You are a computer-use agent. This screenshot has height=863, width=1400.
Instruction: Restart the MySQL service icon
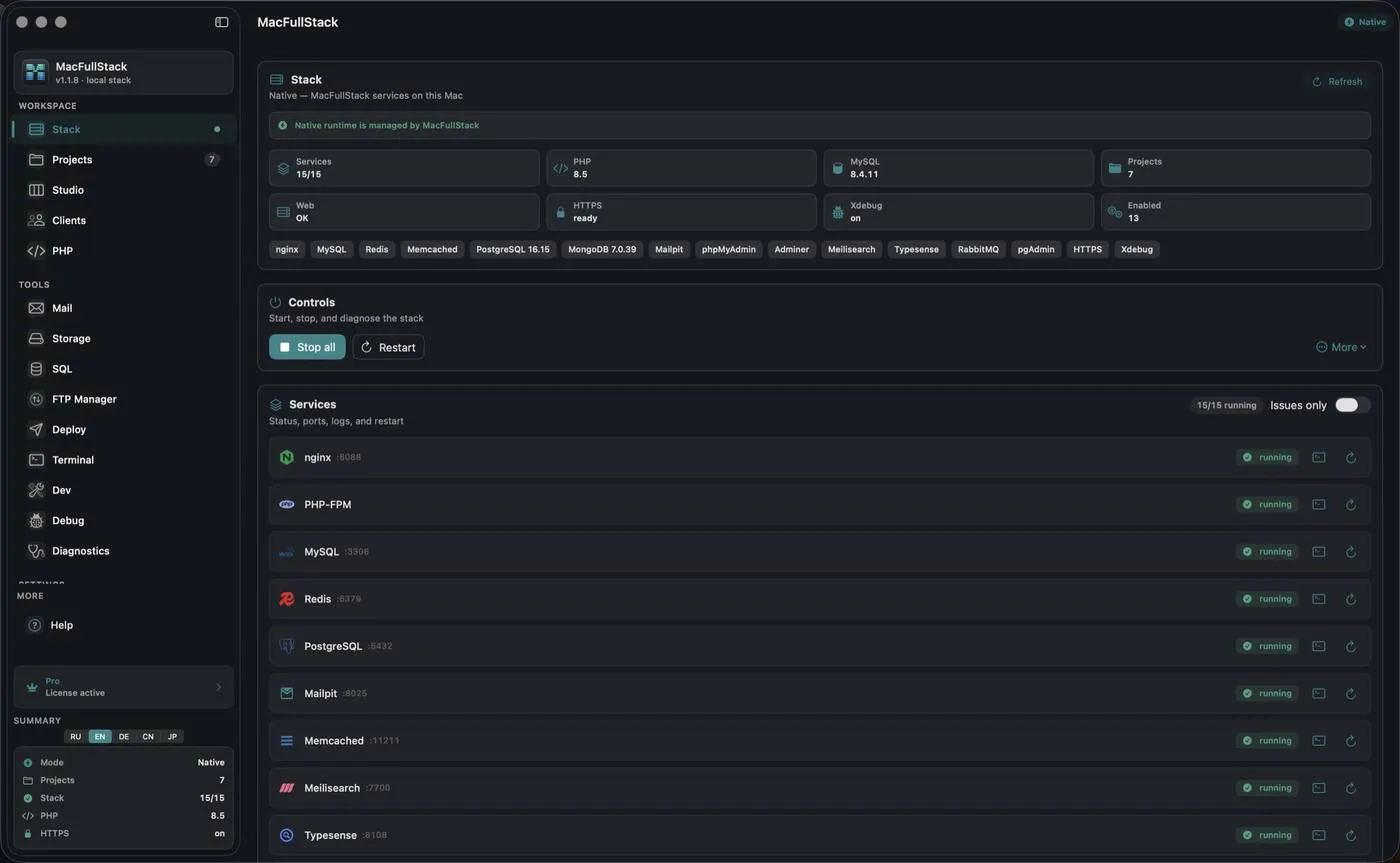tap(1351, 551)
